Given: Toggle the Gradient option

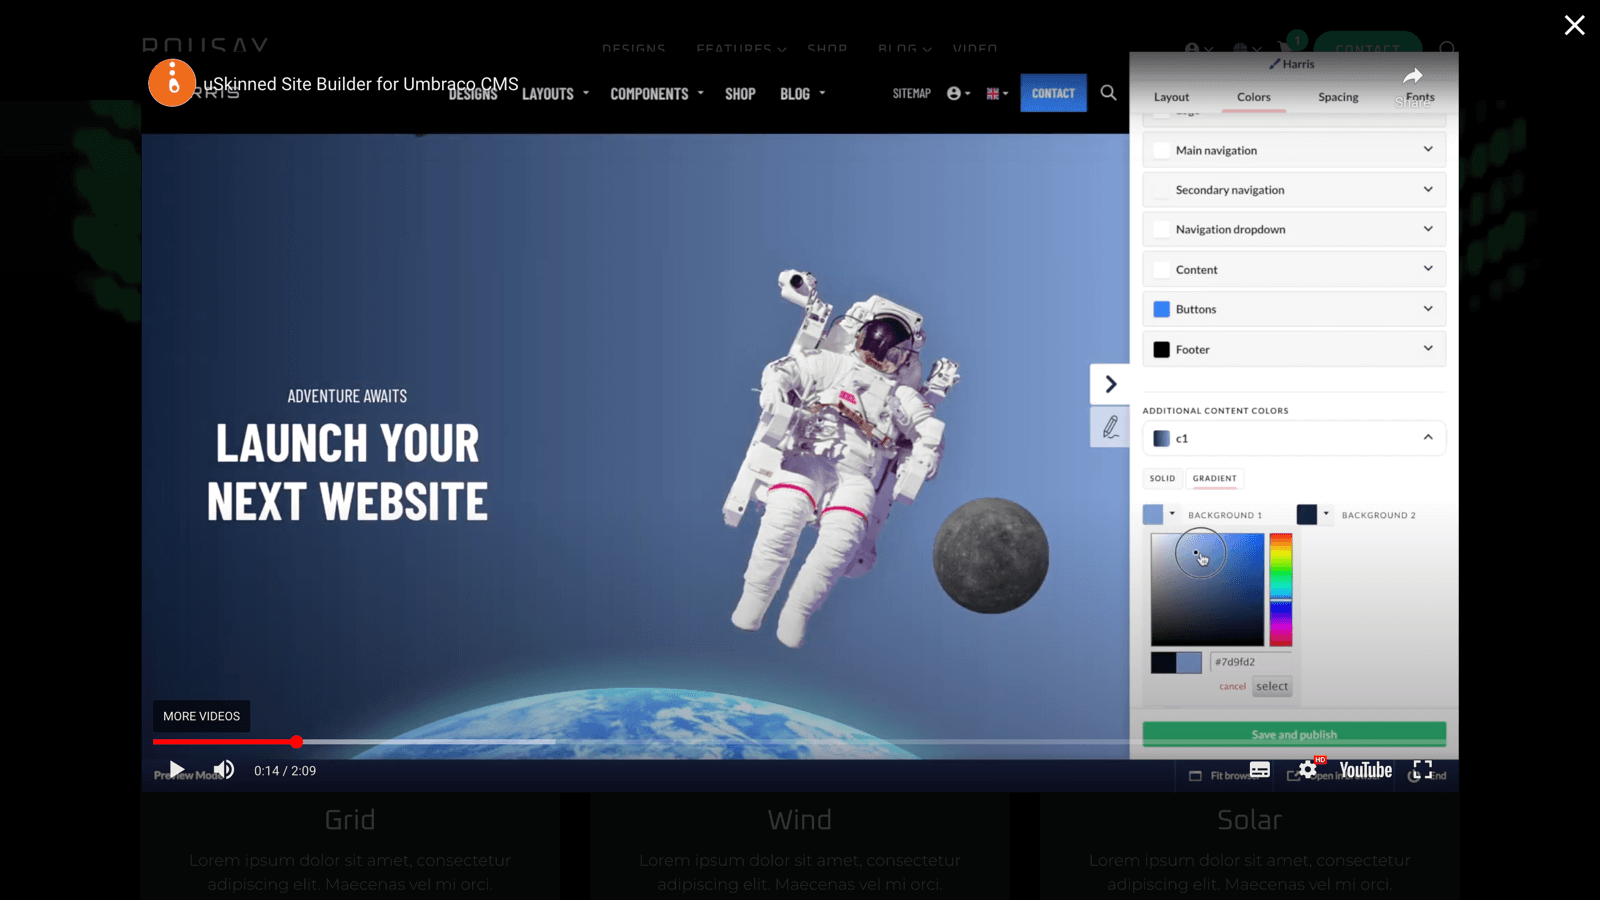Looking at the screenshot, I should pos(1214,478).
